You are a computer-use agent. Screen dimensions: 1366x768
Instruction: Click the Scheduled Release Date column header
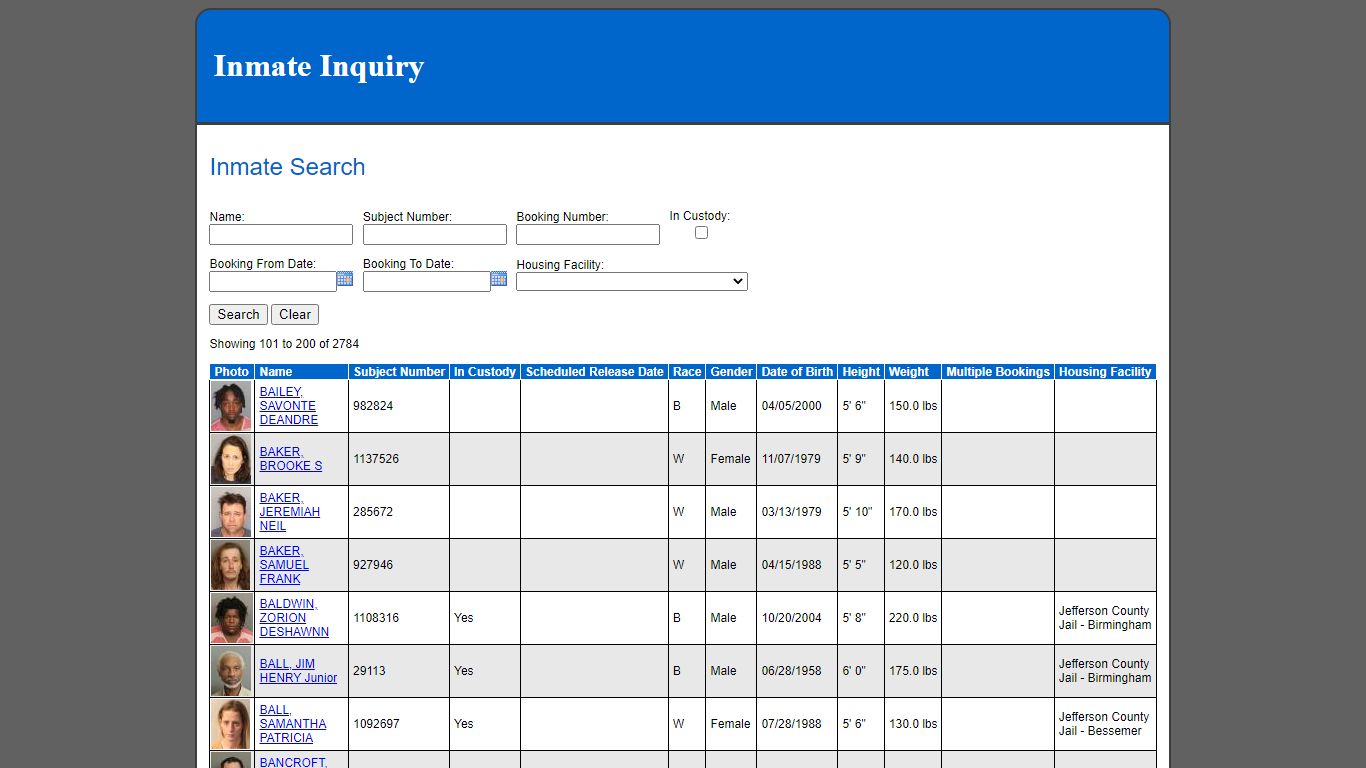pyautogui.click(x=595, y=372)
